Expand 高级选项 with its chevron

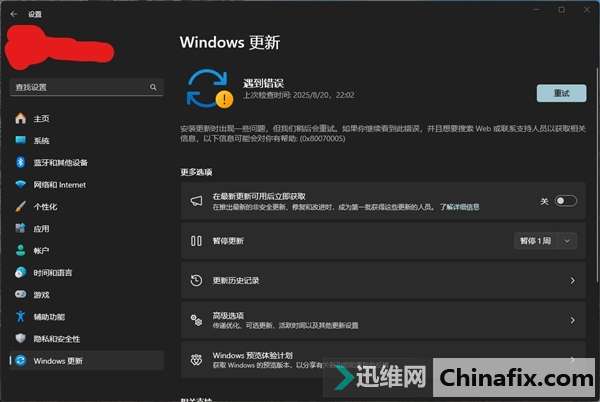pos(572,320)
